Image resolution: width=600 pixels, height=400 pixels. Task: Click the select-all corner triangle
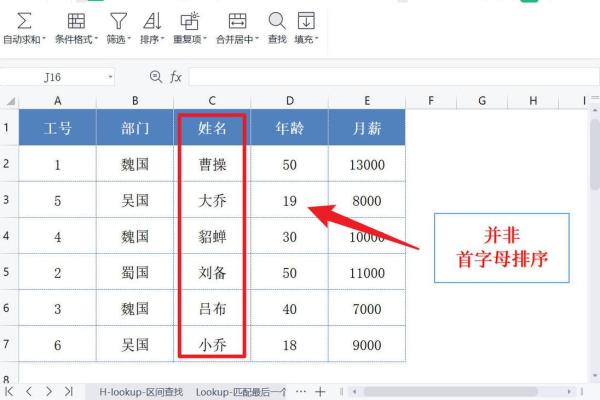[x=11, y=101]
